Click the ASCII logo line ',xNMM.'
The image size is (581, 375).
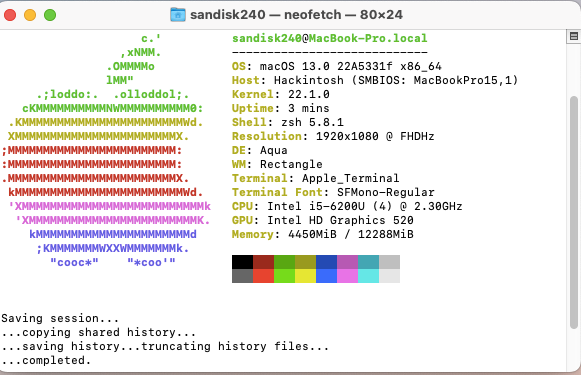[140, 52]
